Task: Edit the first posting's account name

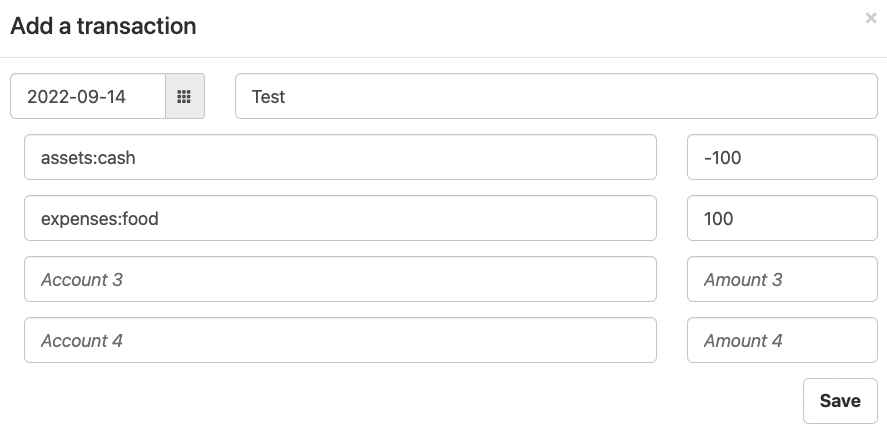Action: coord(340,158)
